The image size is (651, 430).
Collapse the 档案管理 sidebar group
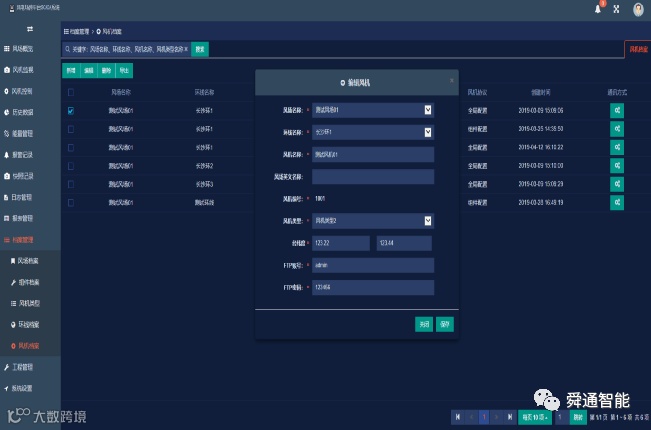(x=19, y=239)
